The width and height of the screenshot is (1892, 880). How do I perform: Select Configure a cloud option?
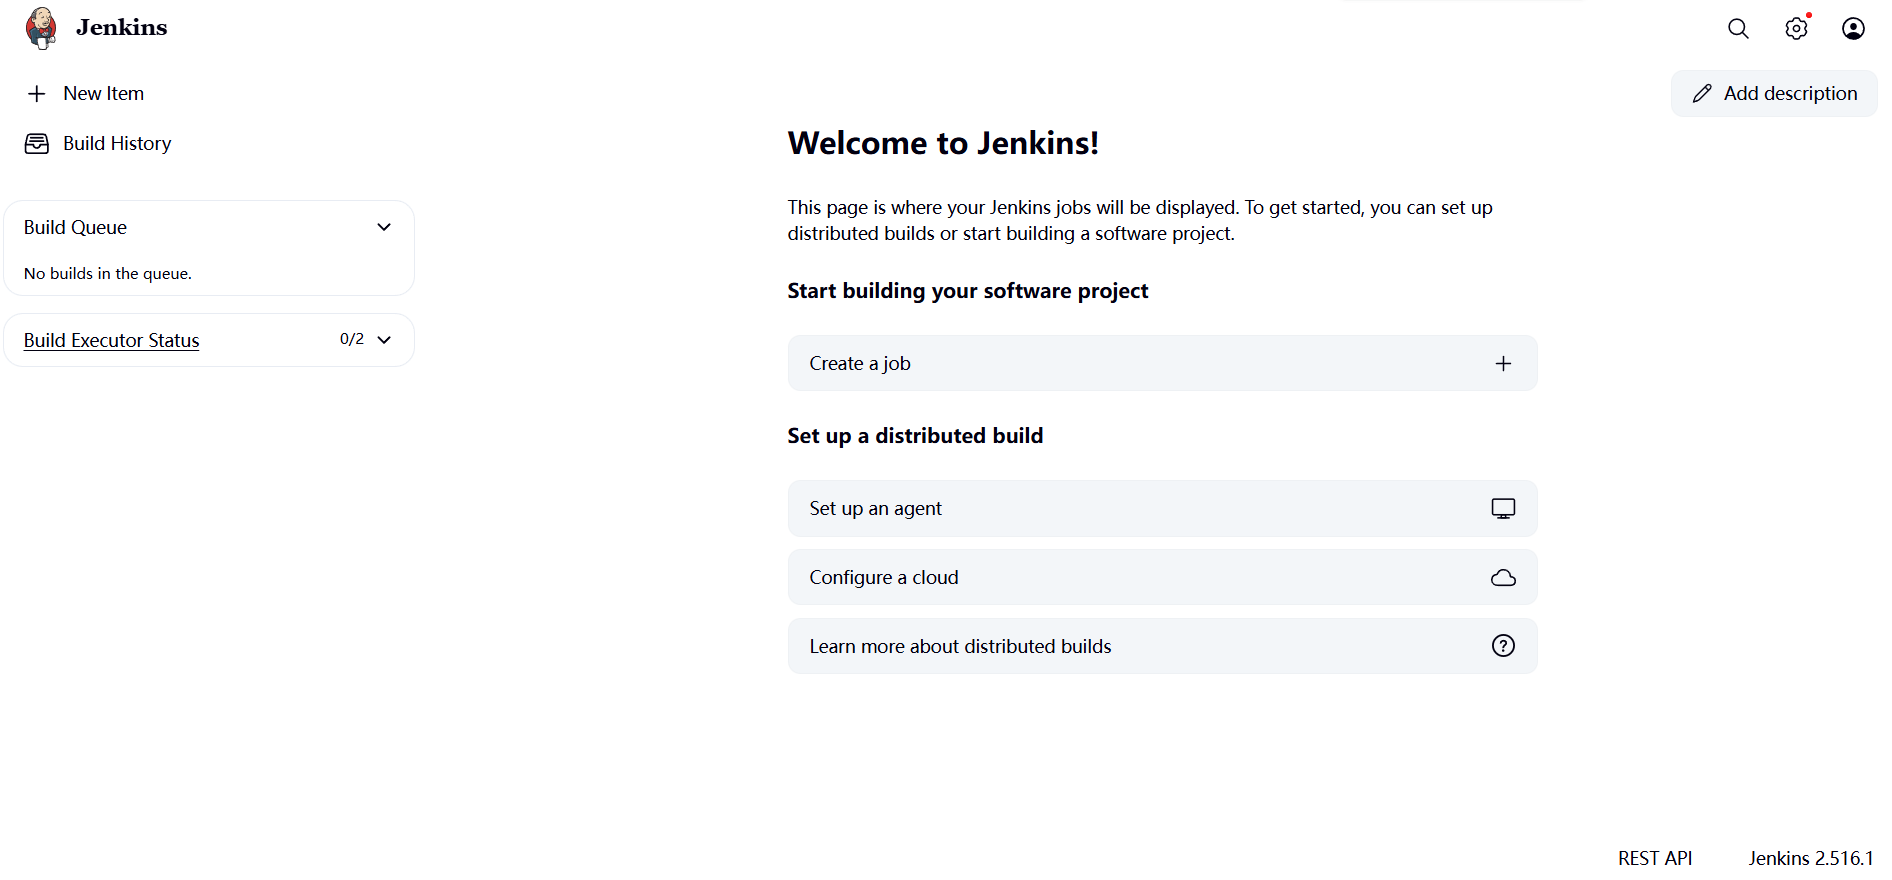click(1162, 578)
